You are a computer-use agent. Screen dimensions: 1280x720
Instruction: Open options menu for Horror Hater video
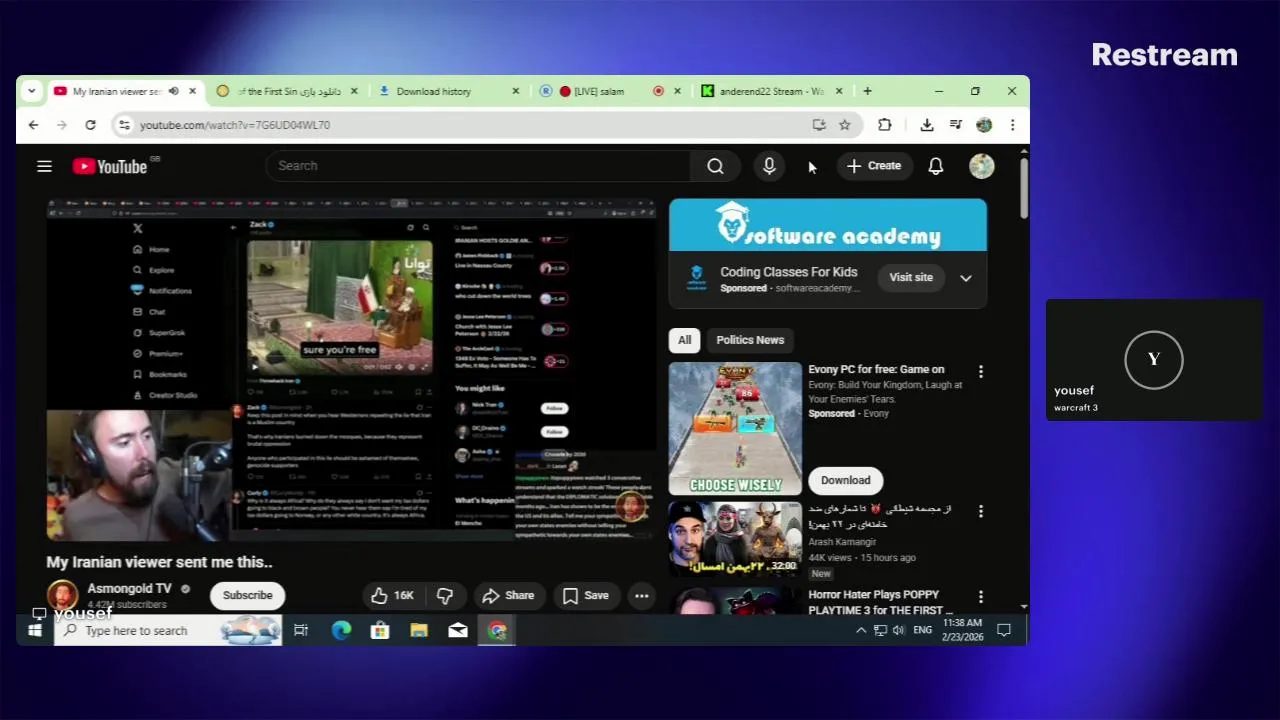click(x=981, y=597)
